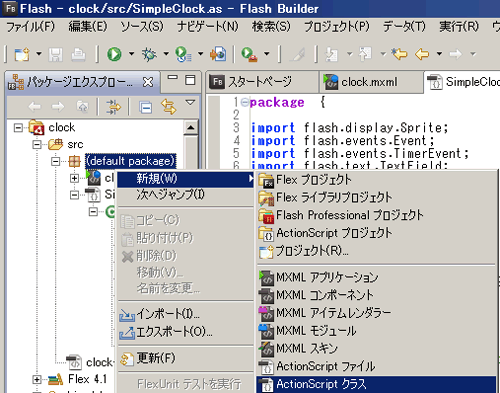Click the last edit location icon
The height and width of the screenshot is (393, 500).
[399, 54]
